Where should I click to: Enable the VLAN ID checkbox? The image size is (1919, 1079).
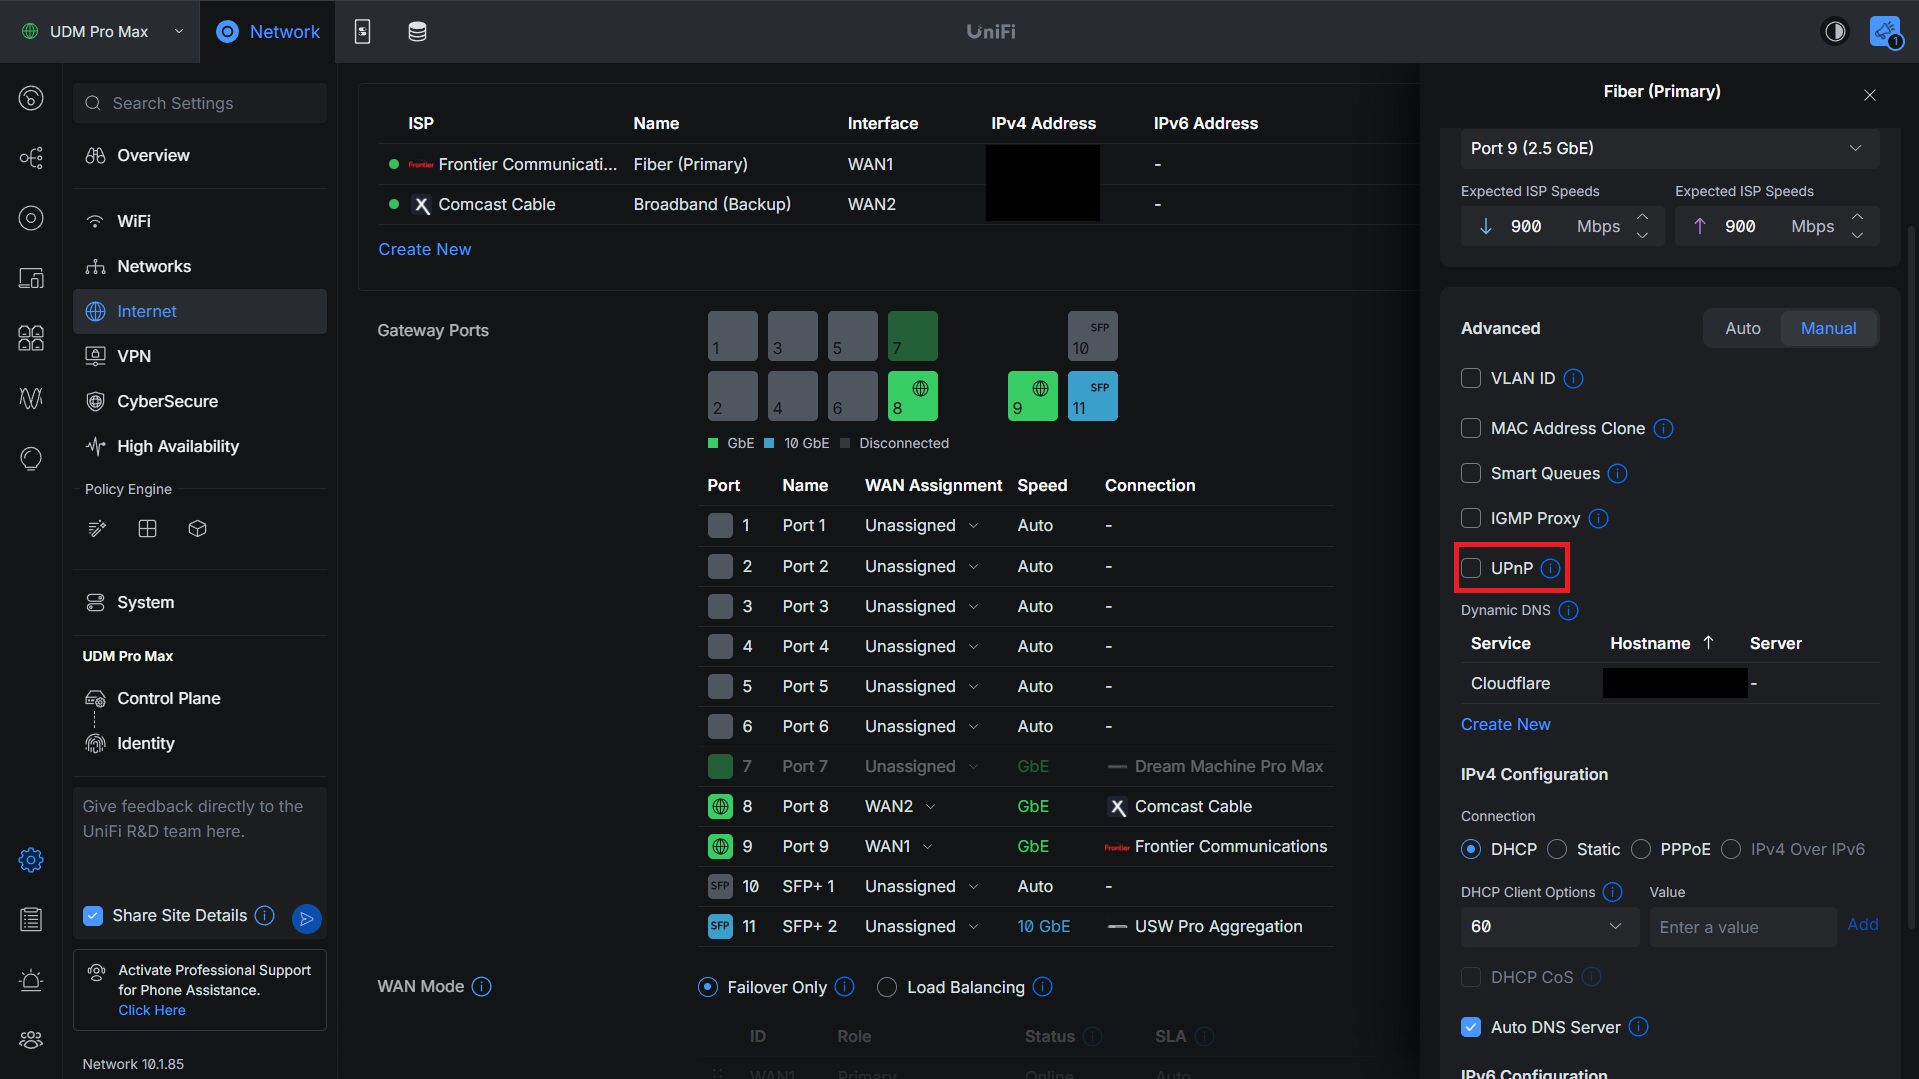click(1470, 378)
